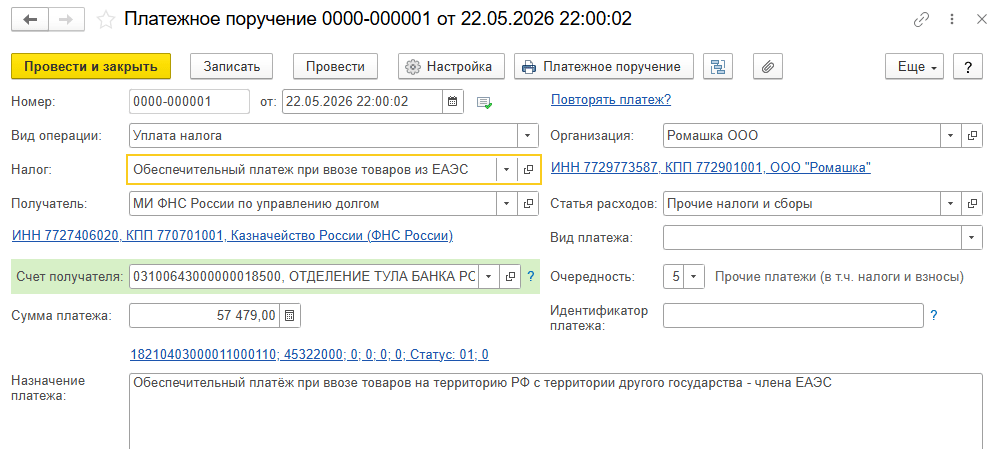Click the Счет получателя field
1003x449 pixels.
304,276
